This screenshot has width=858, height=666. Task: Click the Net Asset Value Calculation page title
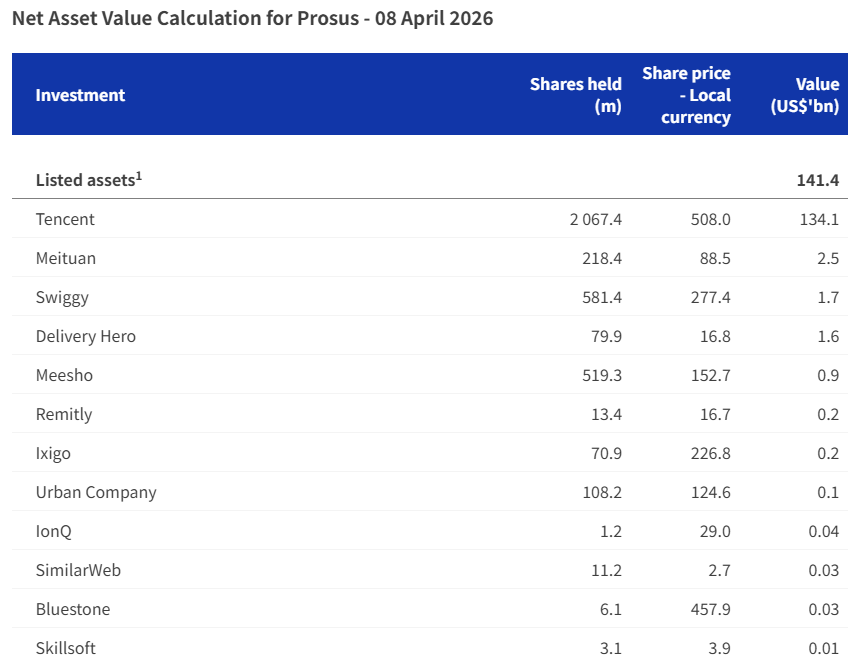tap(252, 19)
